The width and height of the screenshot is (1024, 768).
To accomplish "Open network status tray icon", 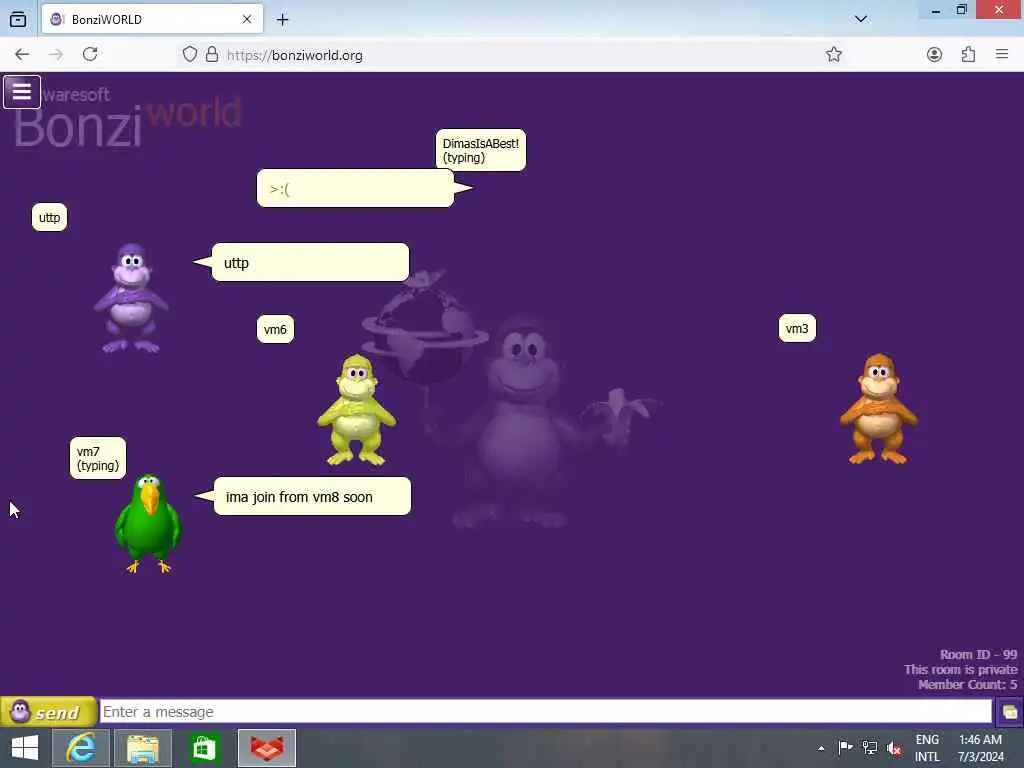I will point(869,748).
